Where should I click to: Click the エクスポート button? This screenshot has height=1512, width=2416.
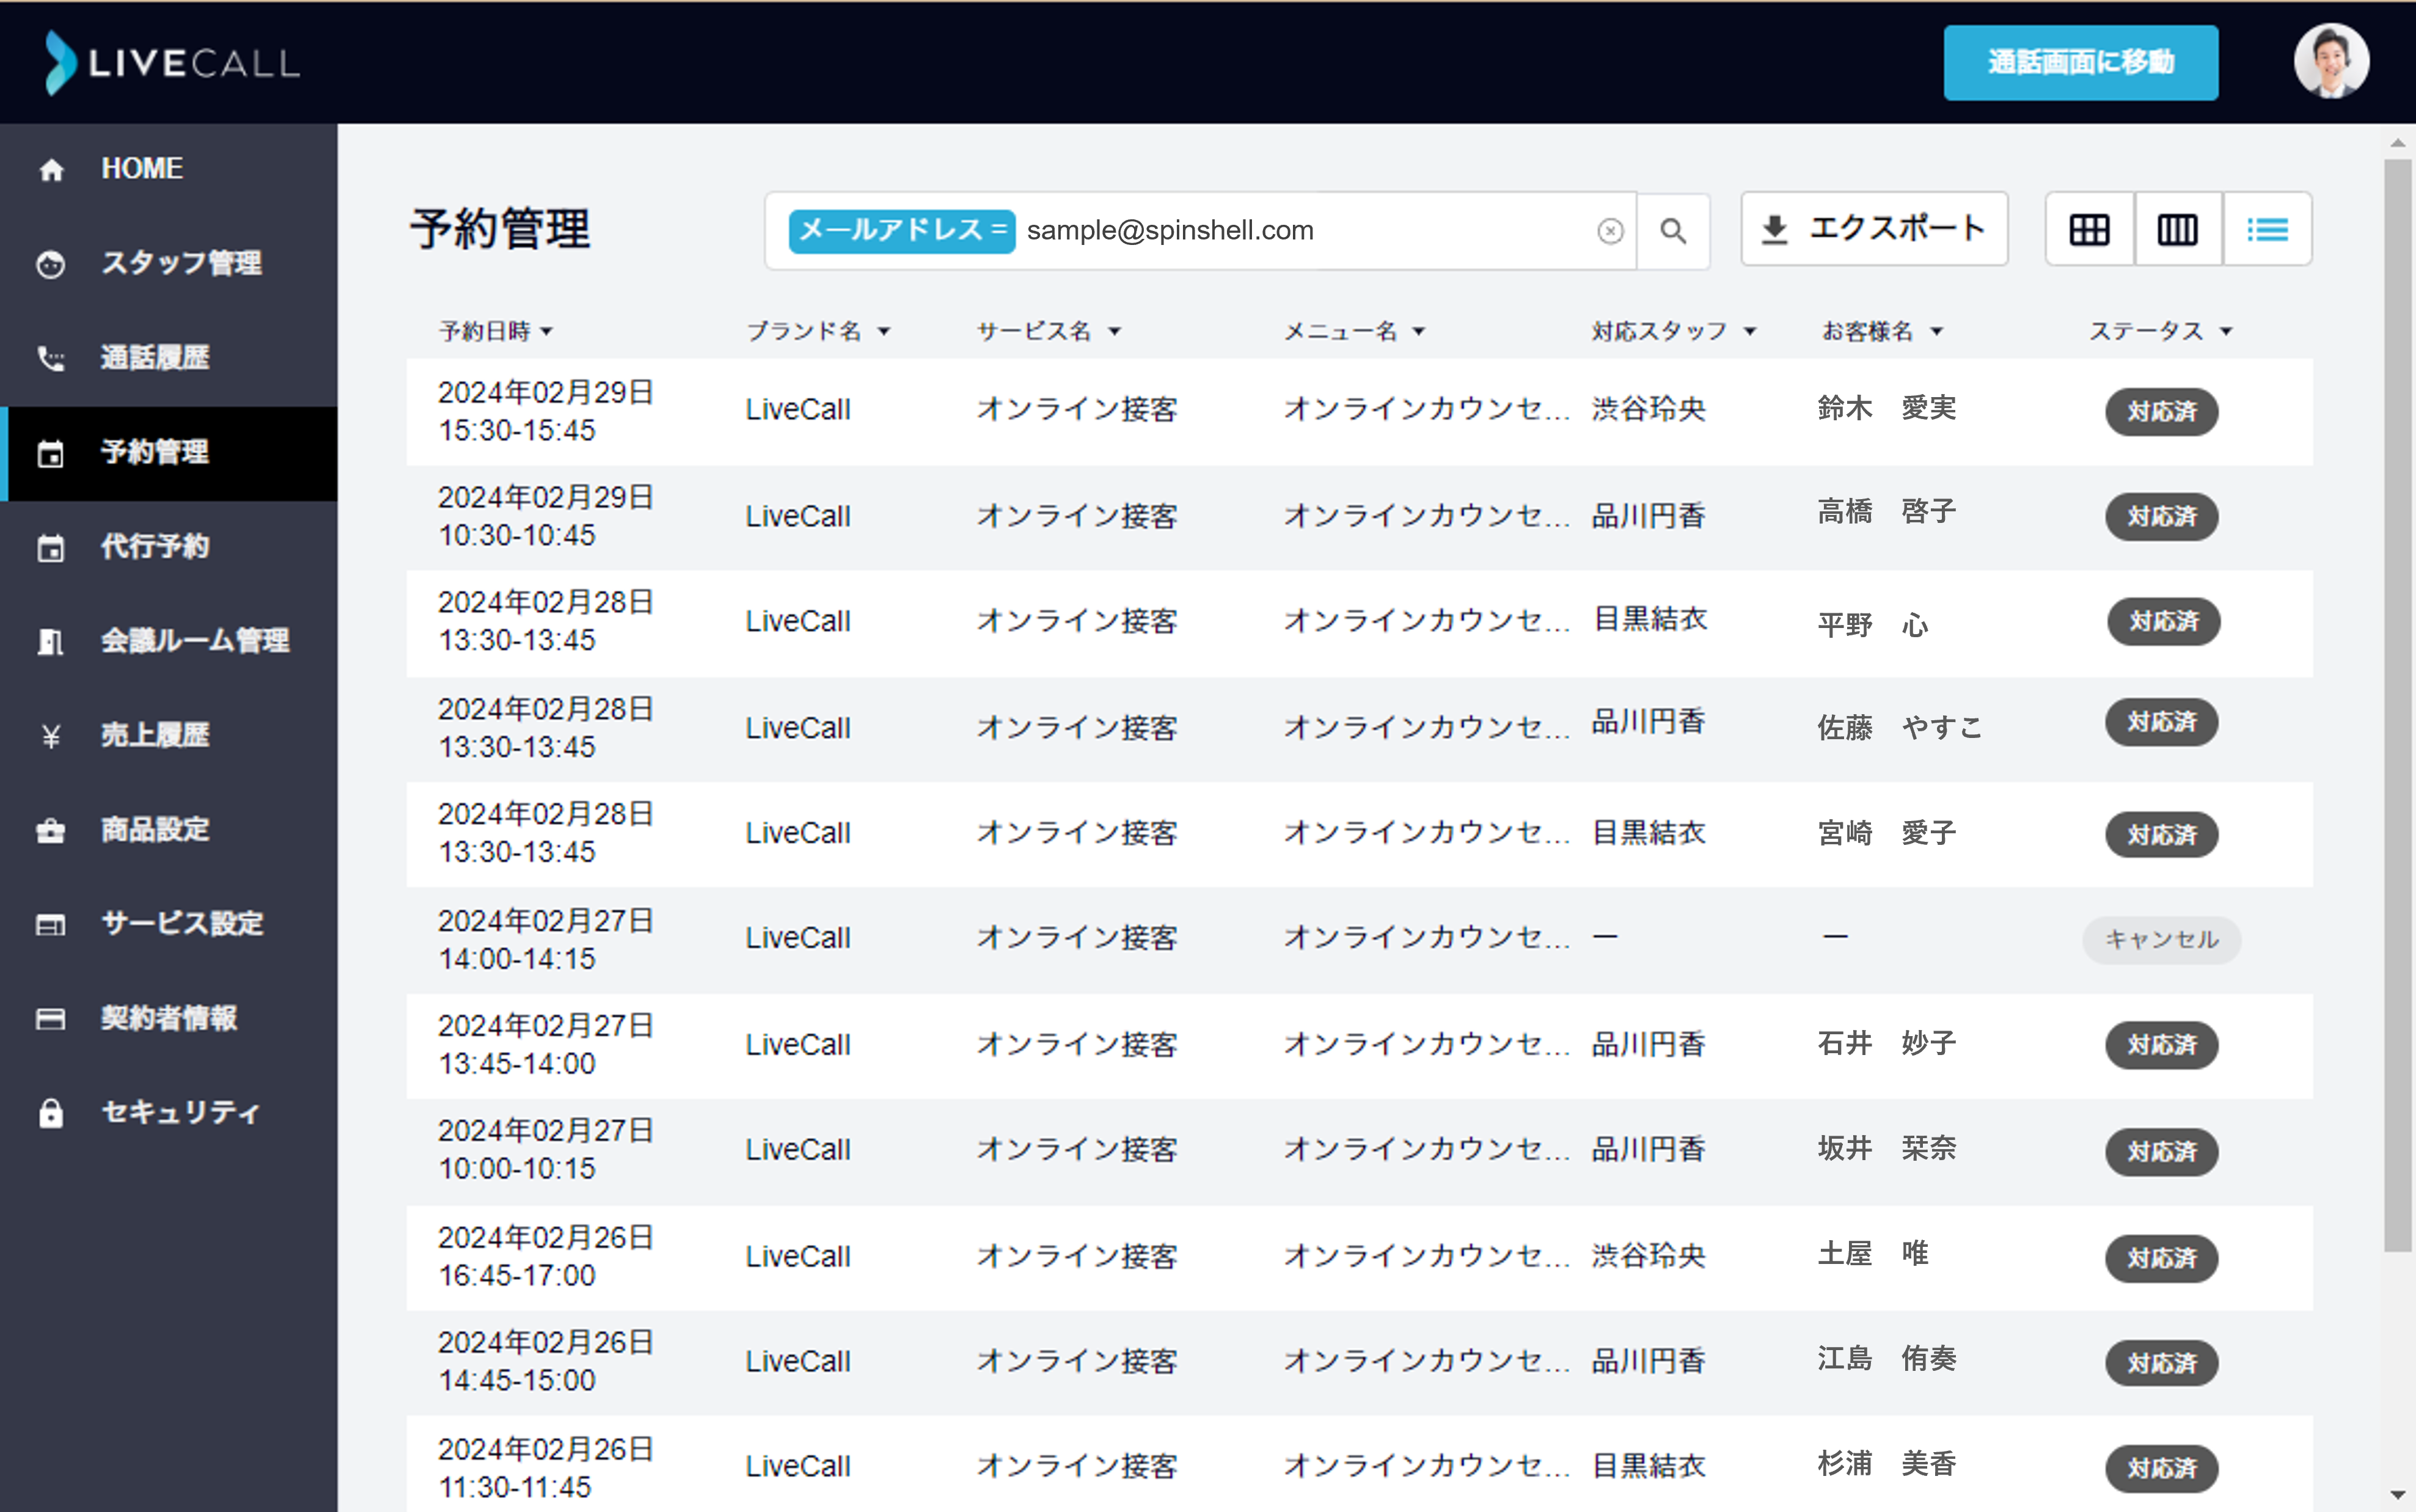1874,229
